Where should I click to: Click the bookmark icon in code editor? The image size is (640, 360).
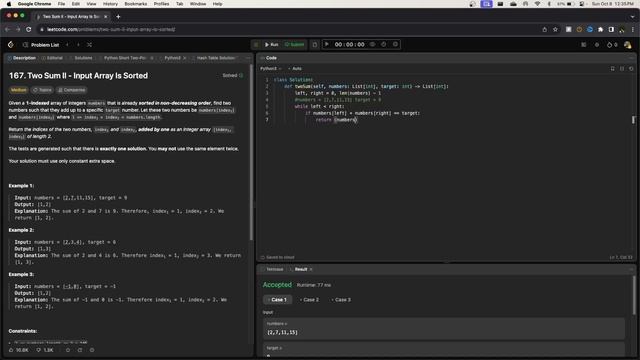point(613,69)
